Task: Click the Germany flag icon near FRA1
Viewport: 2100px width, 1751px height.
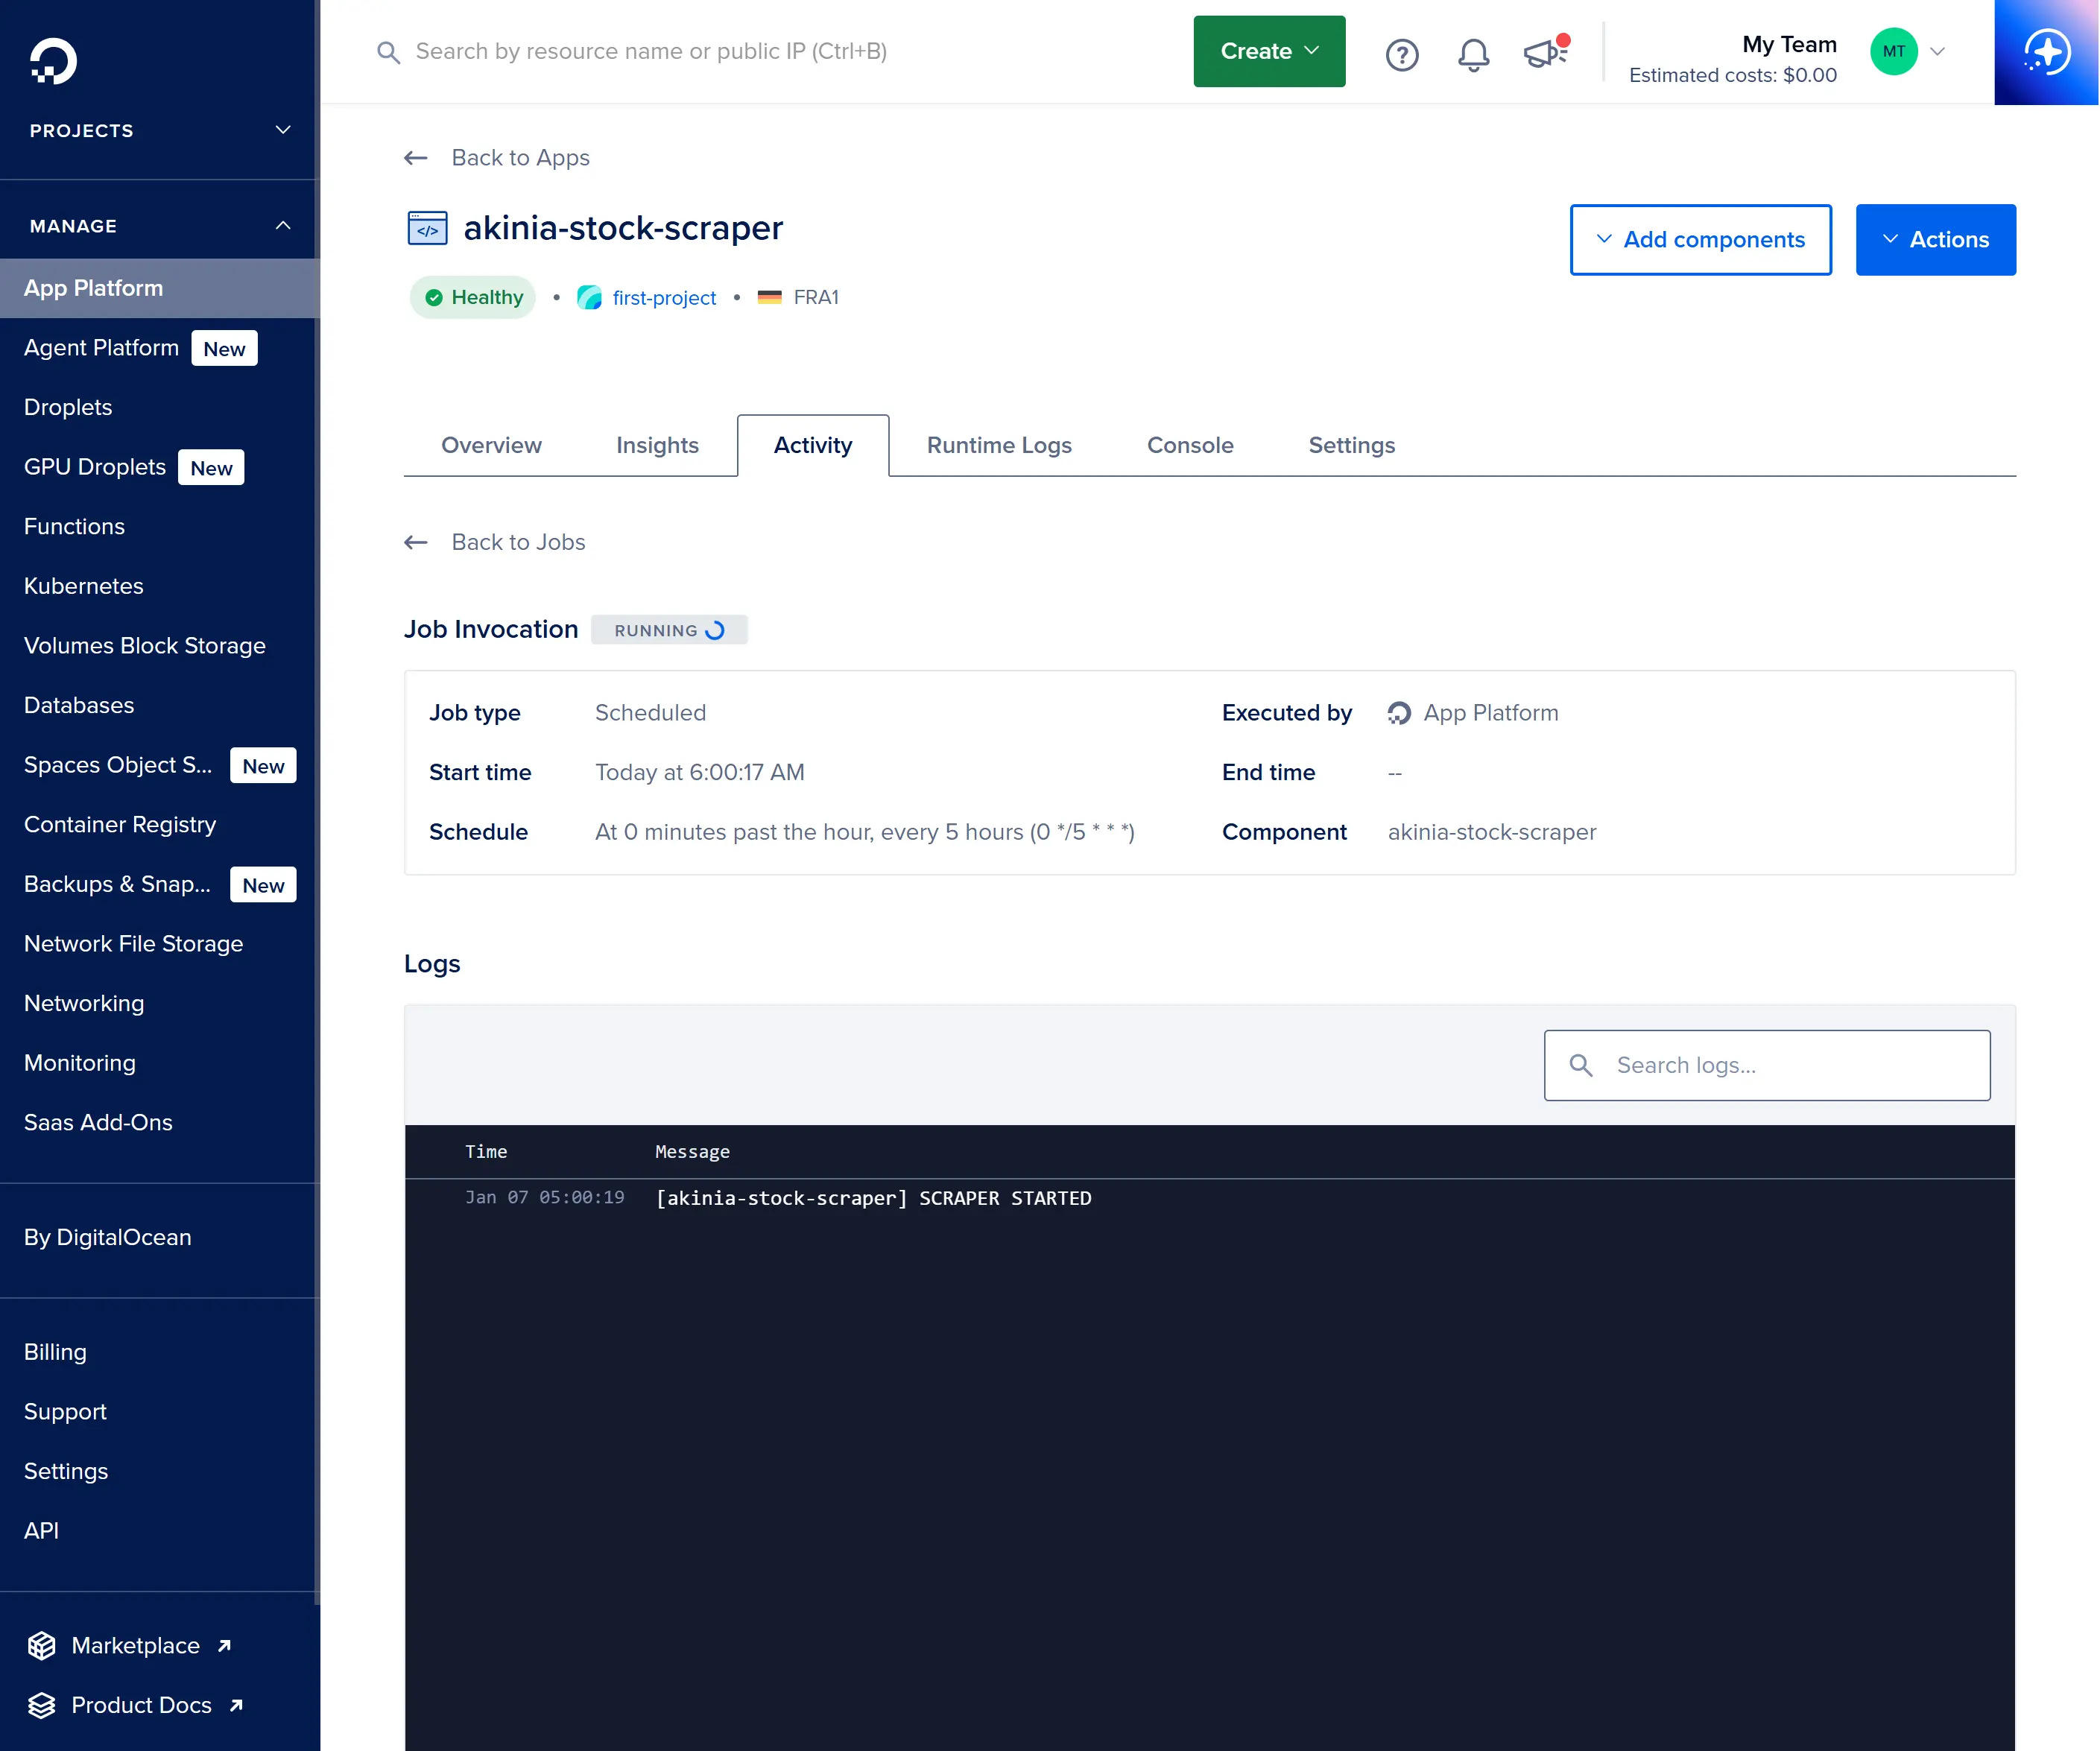Action: coord(769,297)
